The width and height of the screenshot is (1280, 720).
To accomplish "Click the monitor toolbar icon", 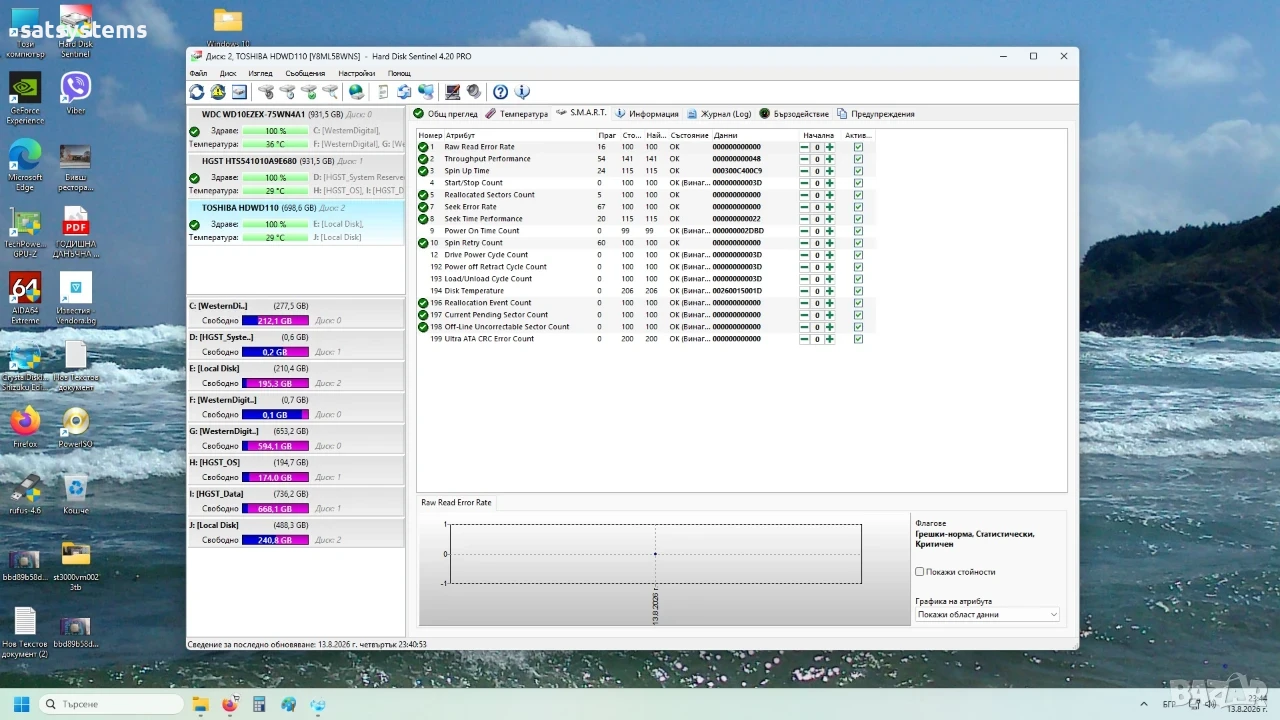I will [452, 92].
